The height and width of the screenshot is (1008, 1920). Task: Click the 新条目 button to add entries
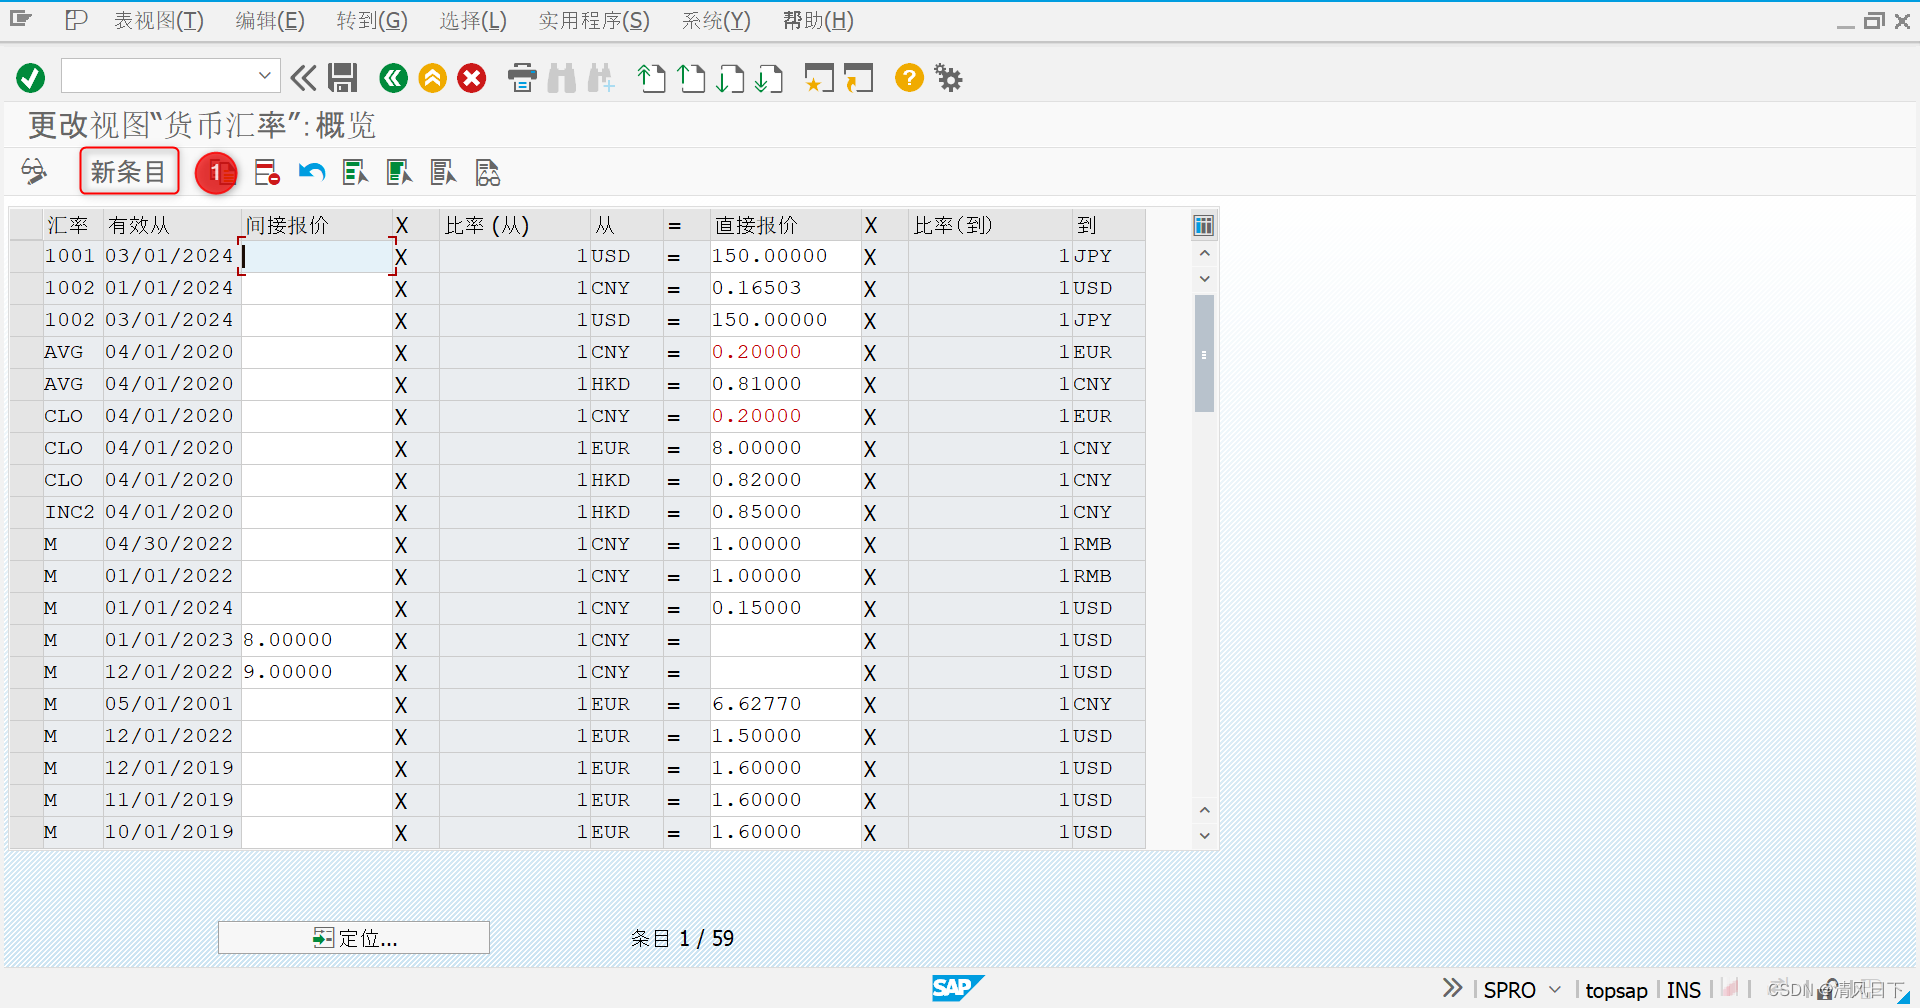tap(129, 171)
